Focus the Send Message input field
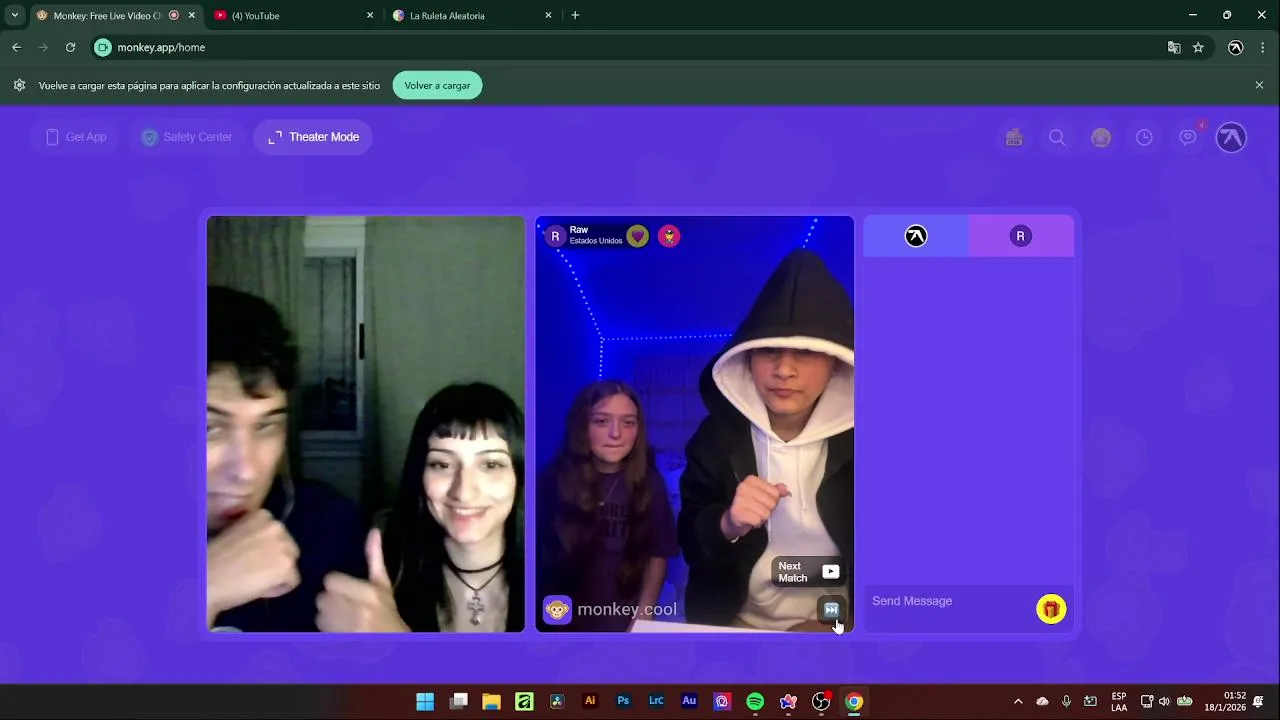 948,601
